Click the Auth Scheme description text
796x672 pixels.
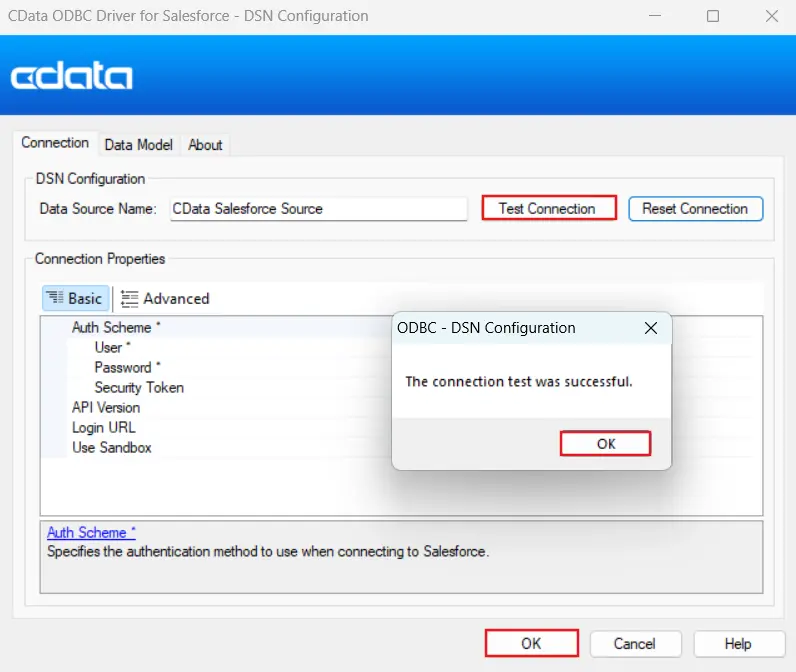[x=268, y=552]
